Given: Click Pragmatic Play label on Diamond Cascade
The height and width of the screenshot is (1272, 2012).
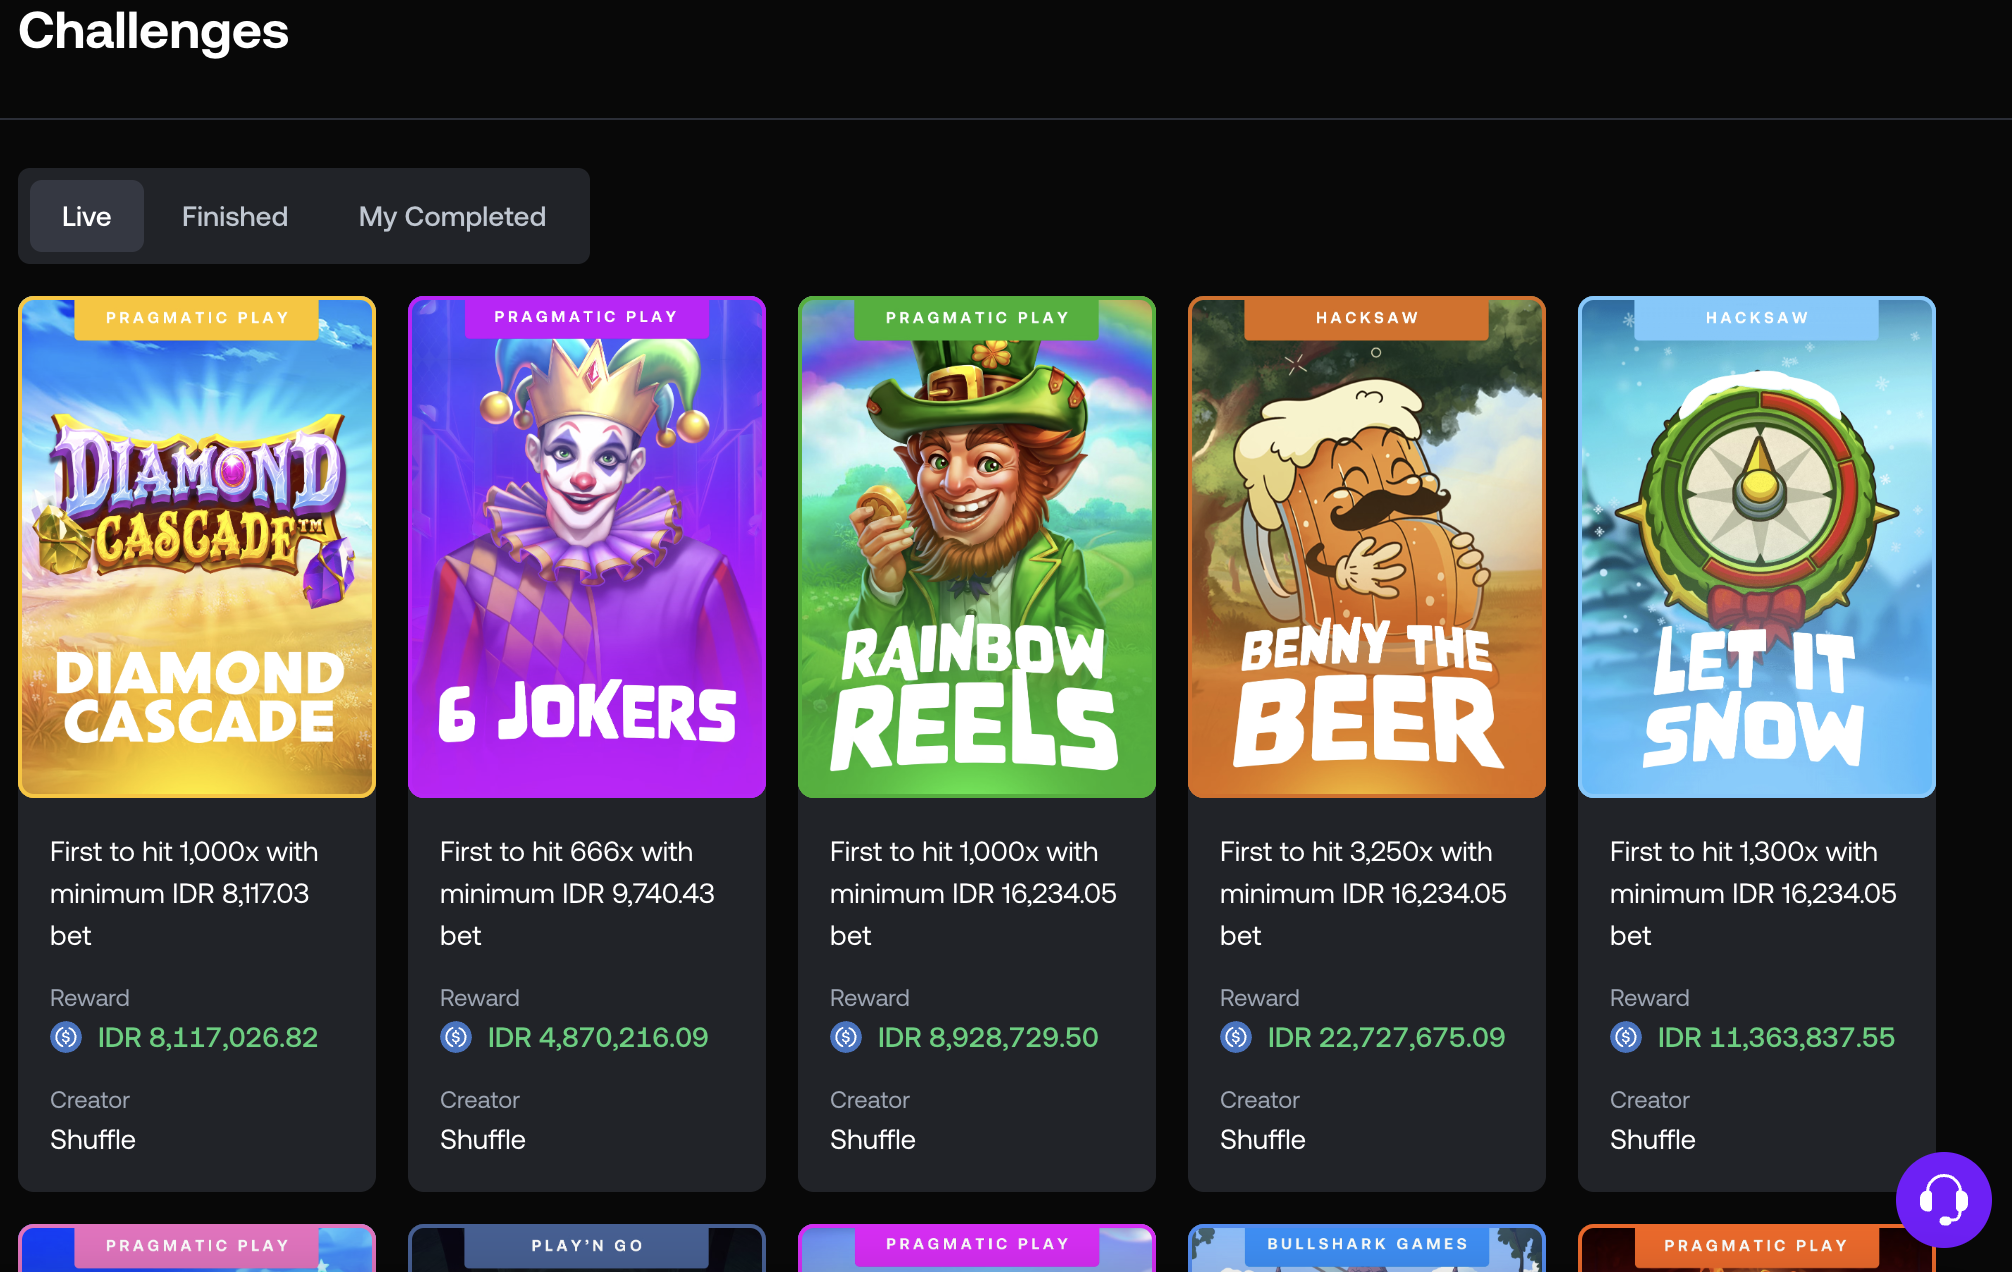Looking at the screenshot, I should [x=197, y=318].
